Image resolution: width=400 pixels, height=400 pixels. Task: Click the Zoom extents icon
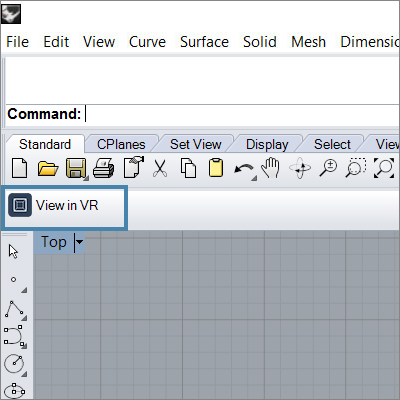tap(384, 168)
